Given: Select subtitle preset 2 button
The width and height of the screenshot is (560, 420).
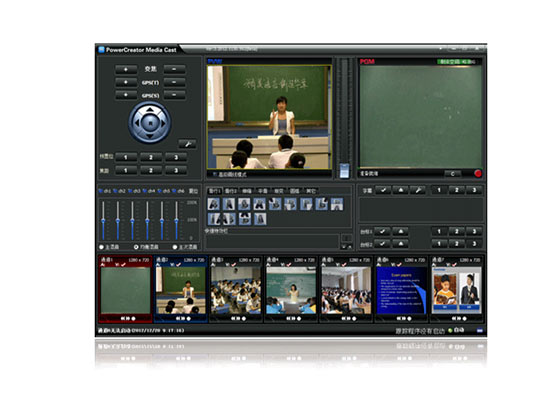Looking at the screenshot, I should (456, 190).
